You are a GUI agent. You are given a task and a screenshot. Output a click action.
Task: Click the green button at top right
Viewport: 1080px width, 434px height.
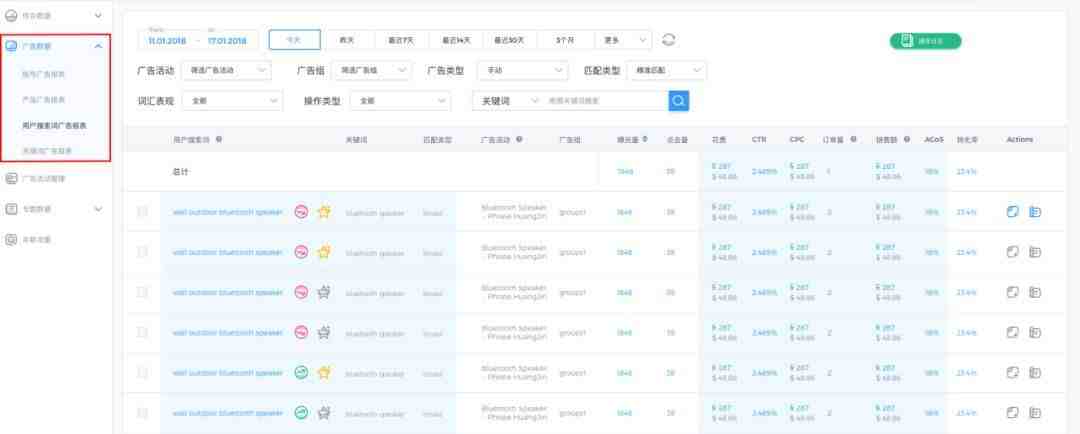tap(925, 41)
